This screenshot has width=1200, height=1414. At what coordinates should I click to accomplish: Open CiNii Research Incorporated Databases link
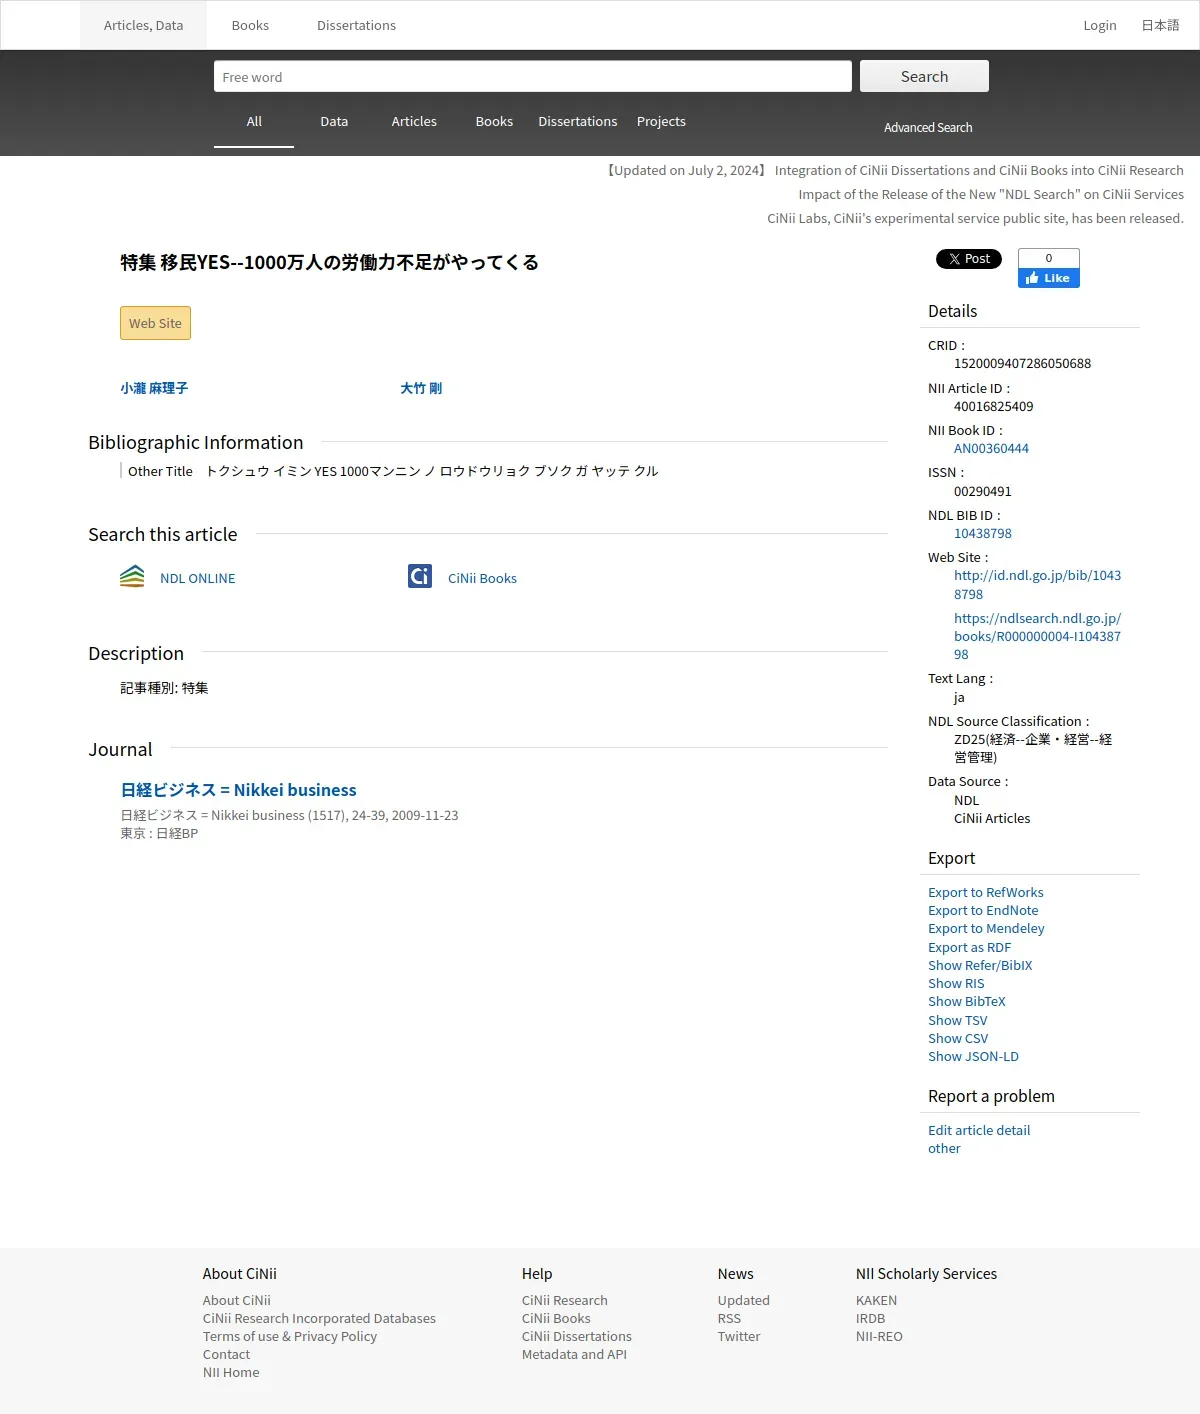[319, 1319]
